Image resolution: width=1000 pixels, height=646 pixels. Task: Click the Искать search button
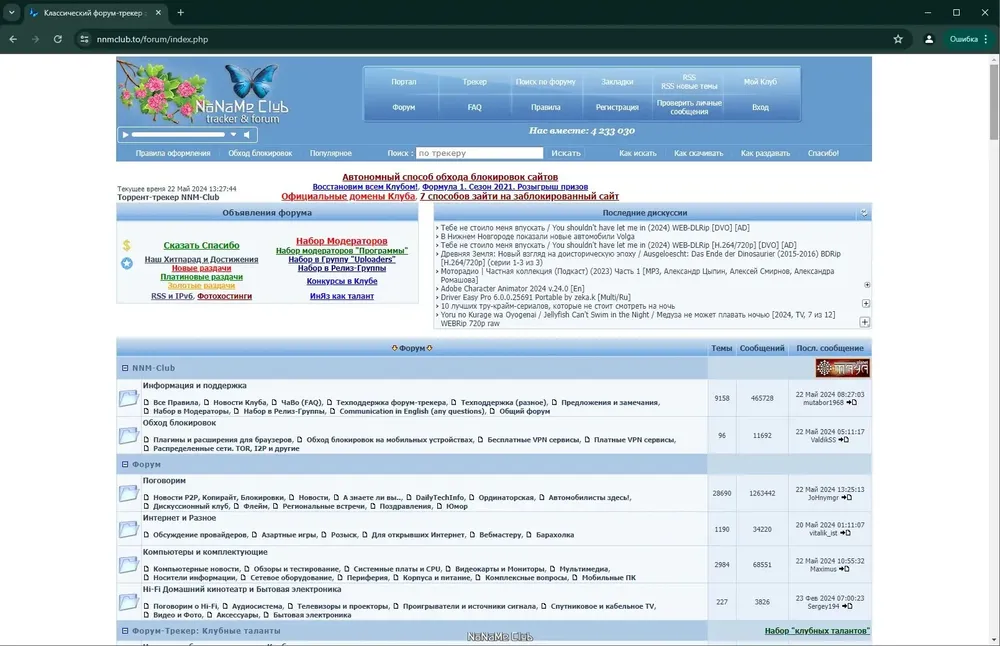566,153
